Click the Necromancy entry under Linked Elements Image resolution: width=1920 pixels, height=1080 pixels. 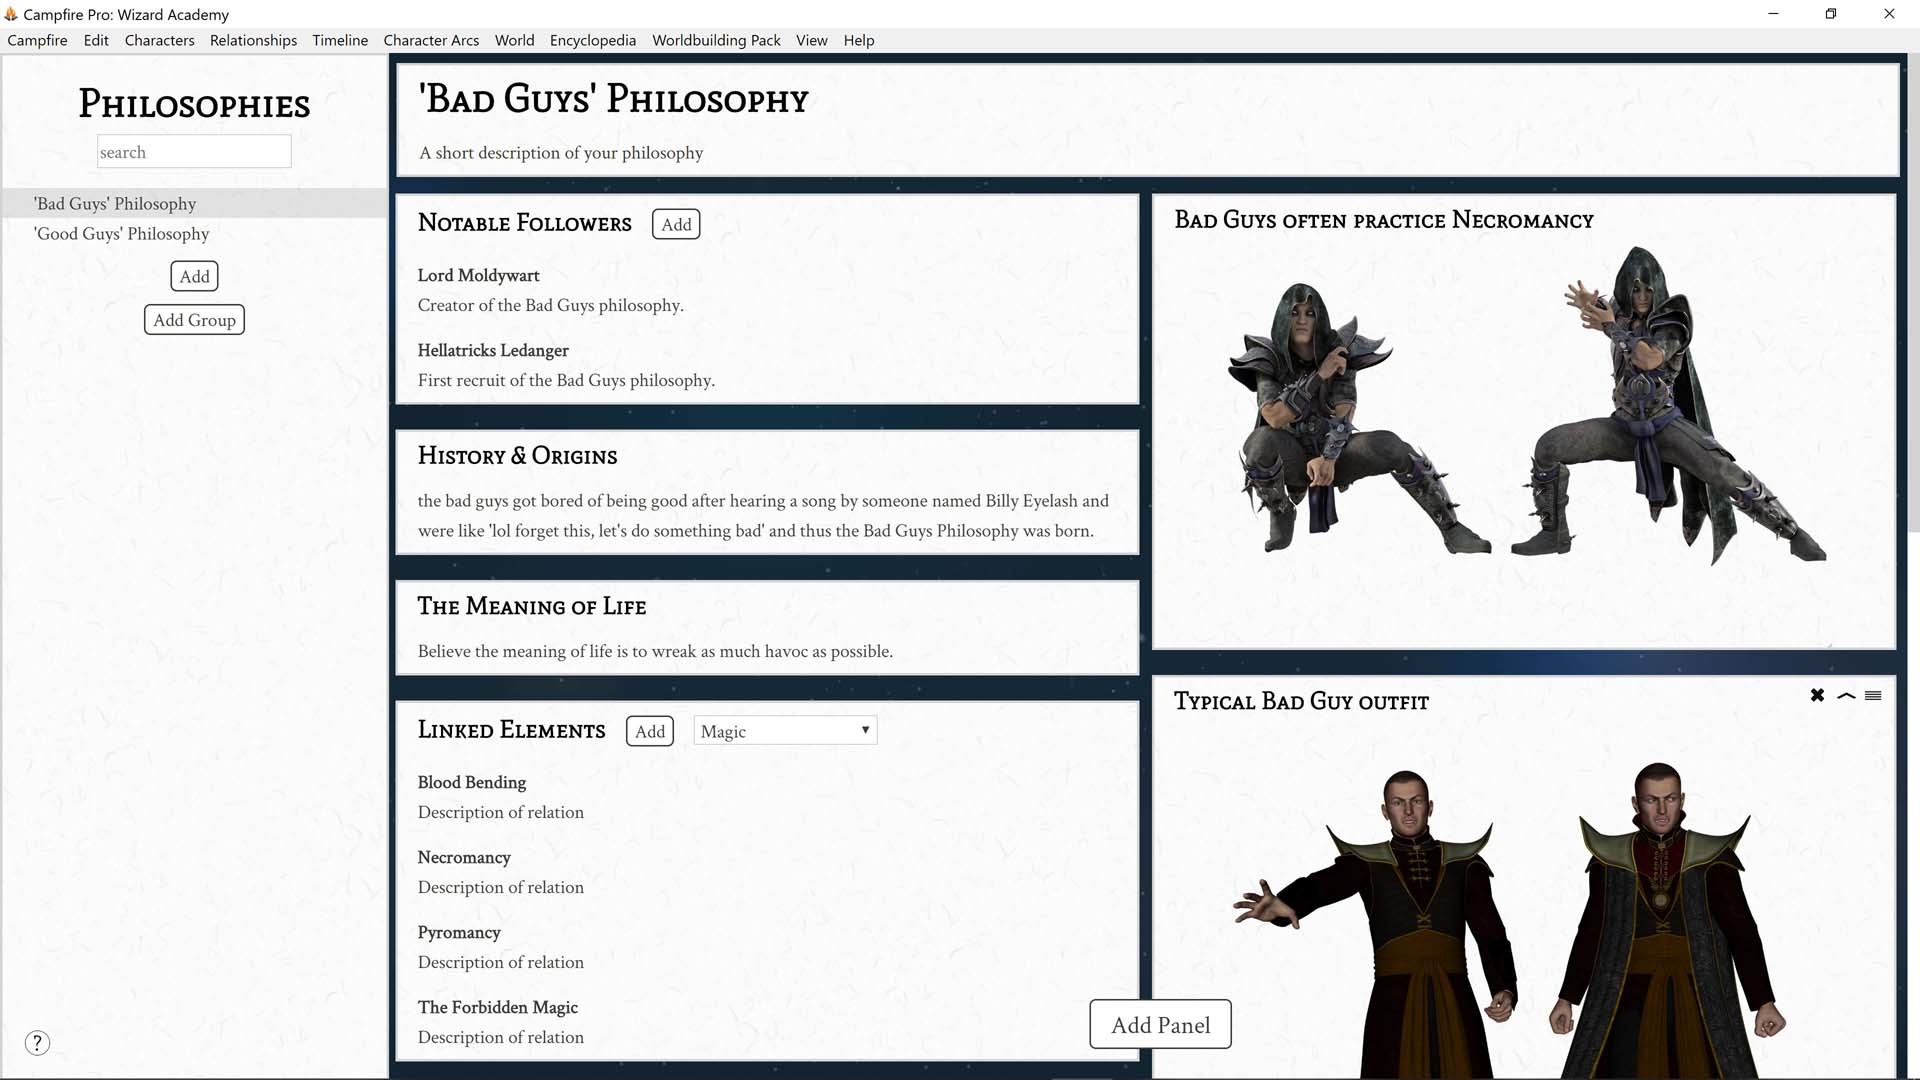click(x=463, y=857)
